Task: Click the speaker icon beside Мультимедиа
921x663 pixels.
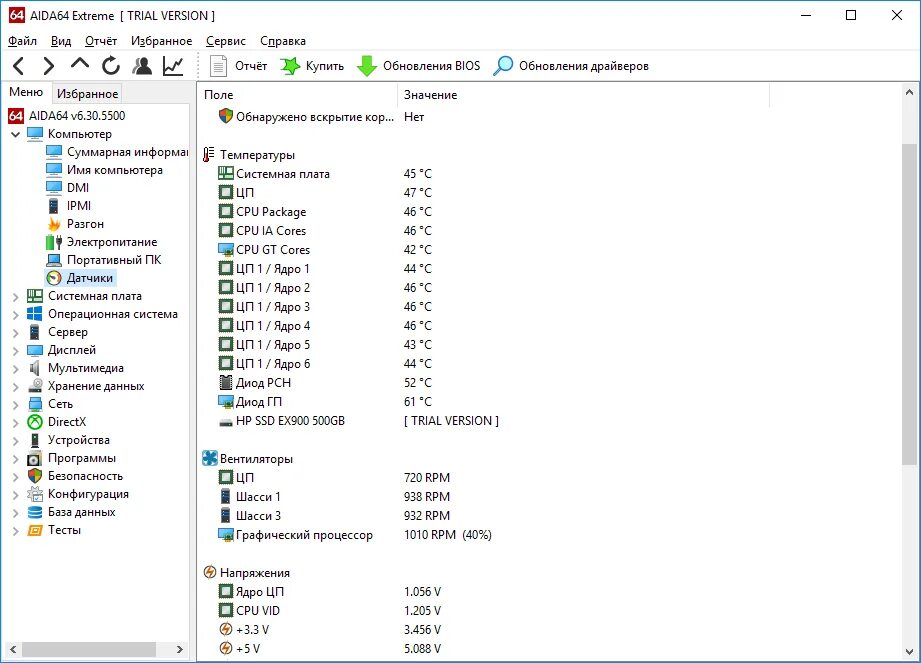Action: 35,368
